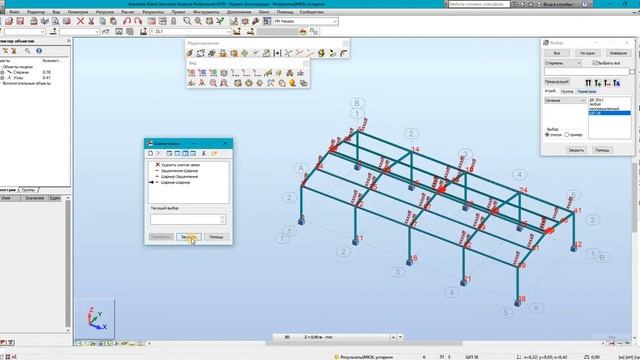The width and height of the screenshot is (640, 360).
Task: Select the Шарнир-Шарнир release type
Action: pyautogui.click(x=176, y=182)
